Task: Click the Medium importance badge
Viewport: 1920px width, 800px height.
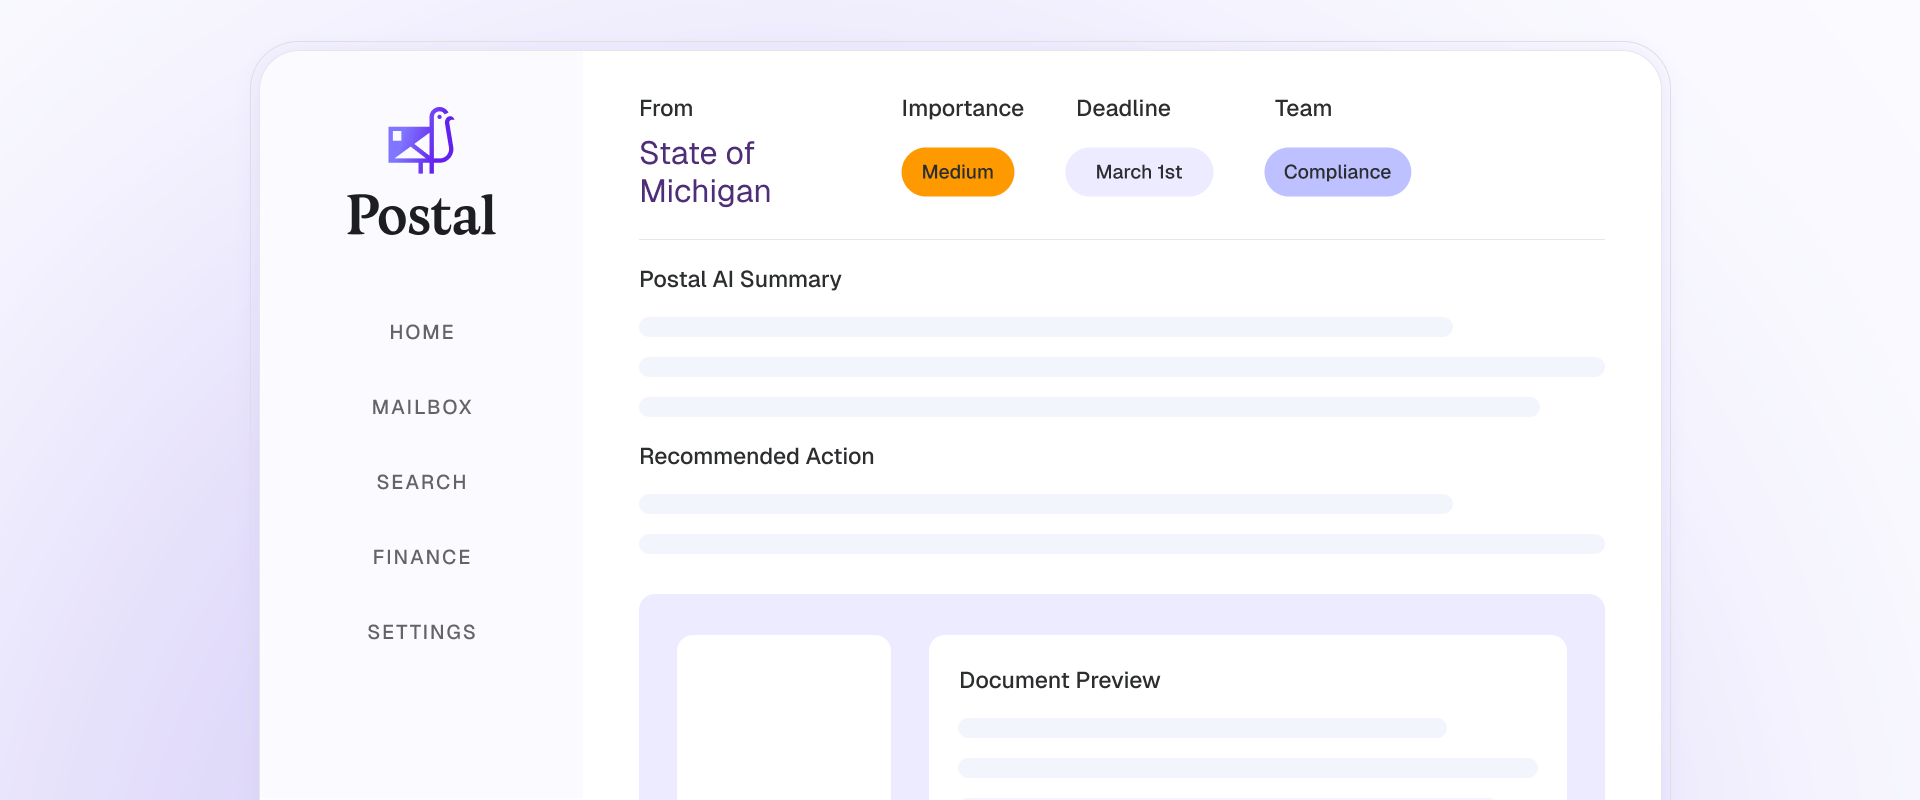Action: point(958,172)
